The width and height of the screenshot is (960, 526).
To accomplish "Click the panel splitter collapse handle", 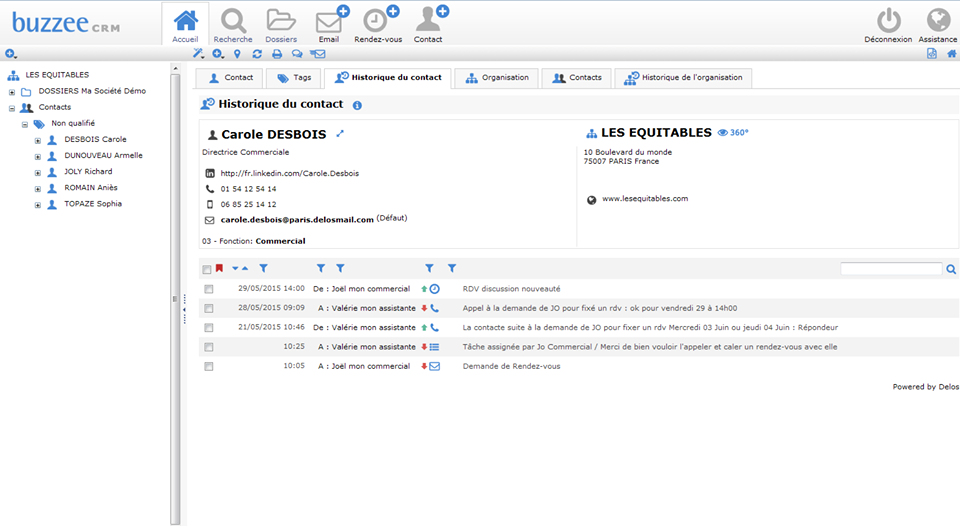I will [184, 310].
